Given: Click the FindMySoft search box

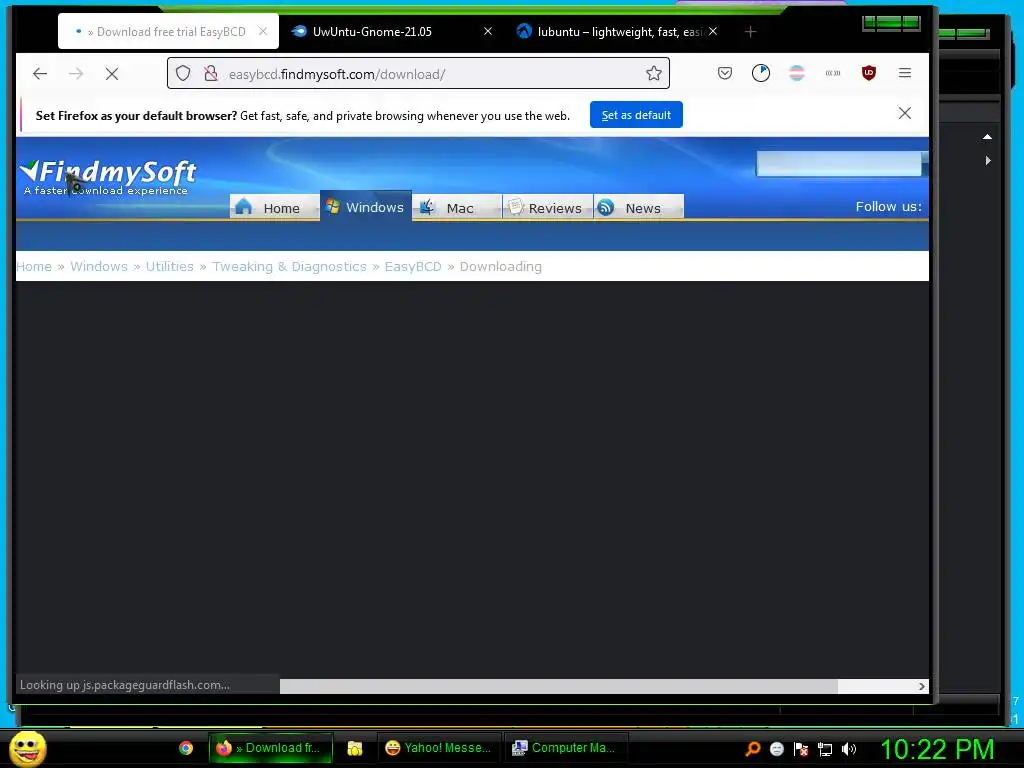Looking at the screenshot, I should 839,163.
